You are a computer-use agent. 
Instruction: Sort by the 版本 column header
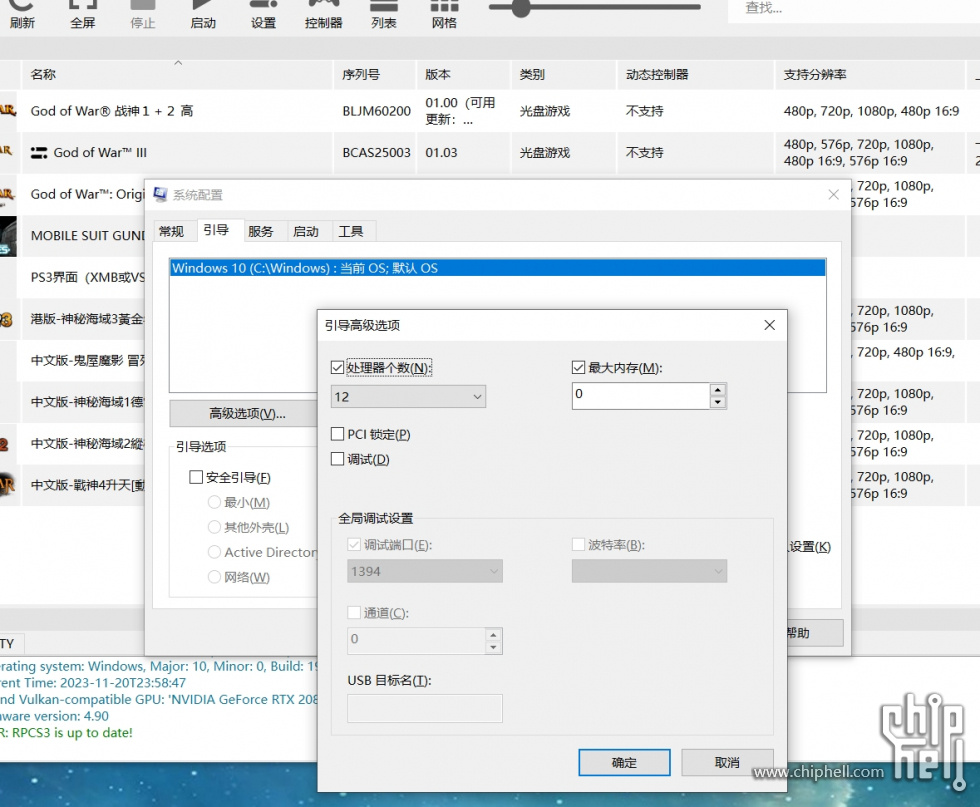tap(464, 74)
